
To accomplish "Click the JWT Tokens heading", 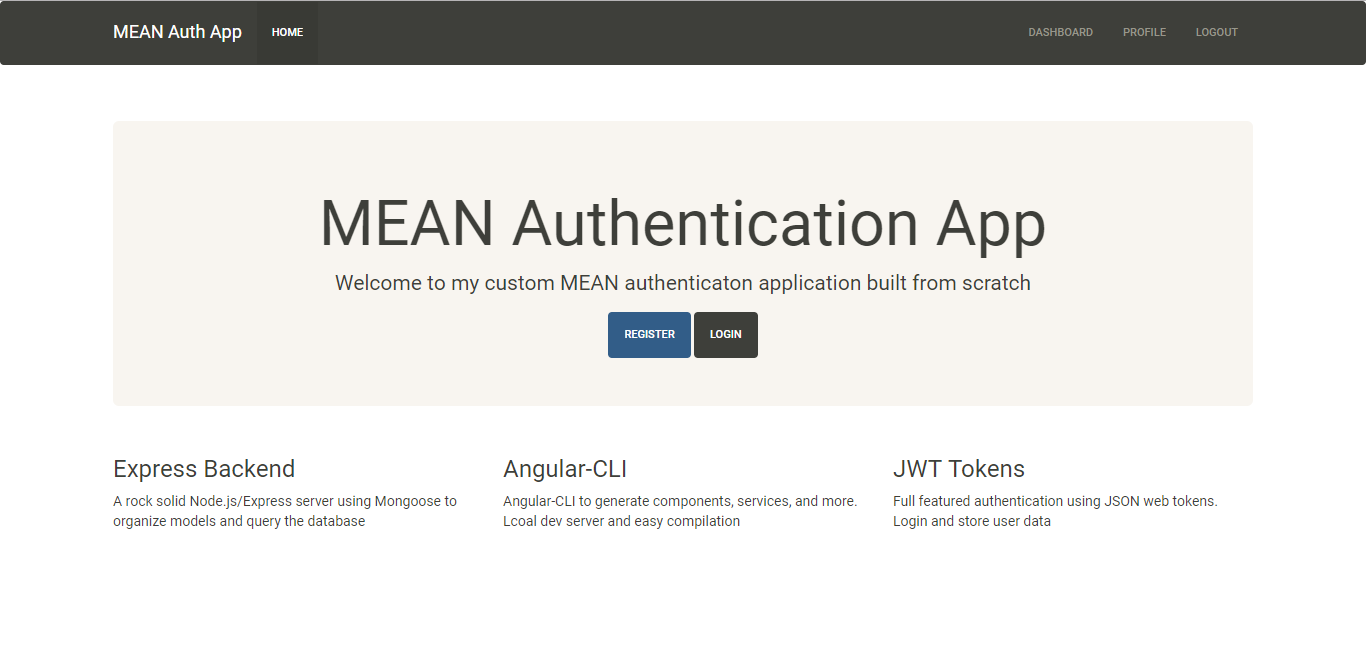I will click(959, 469).
